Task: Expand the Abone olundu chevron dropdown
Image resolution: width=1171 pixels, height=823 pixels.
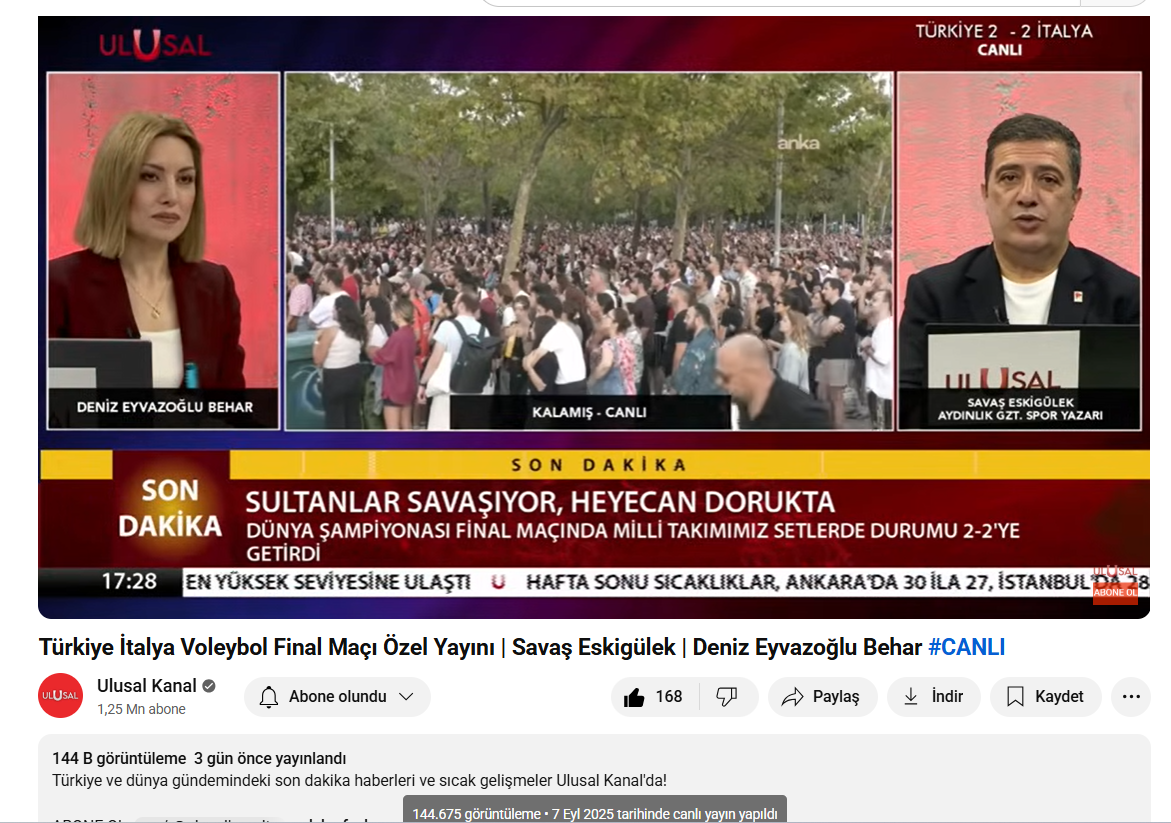Action: [x=406, y=697]
